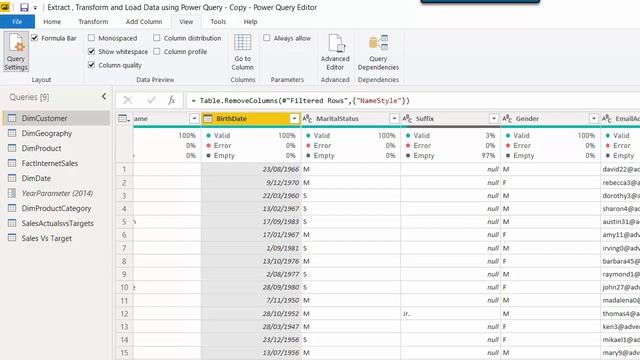Switch to the Home ribbon tab

point(52,22)
